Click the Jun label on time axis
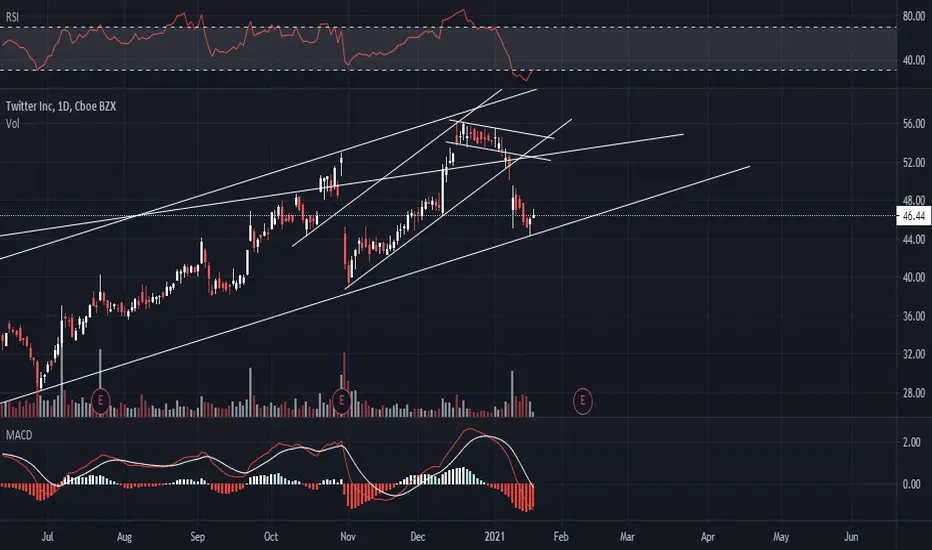Image resolution: width=932 pixels, height=550 pixels. (851, 537)
